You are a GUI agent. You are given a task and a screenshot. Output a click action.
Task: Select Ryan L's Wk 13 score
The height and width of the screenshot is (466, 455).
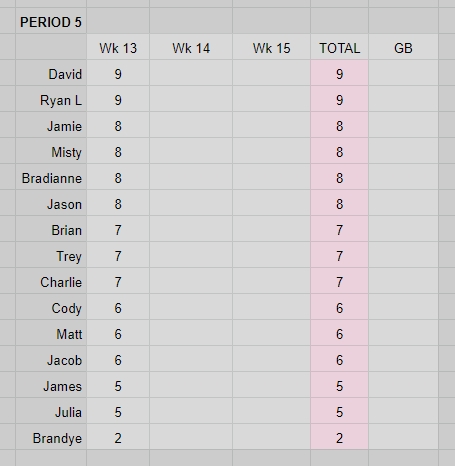point(118,99)
